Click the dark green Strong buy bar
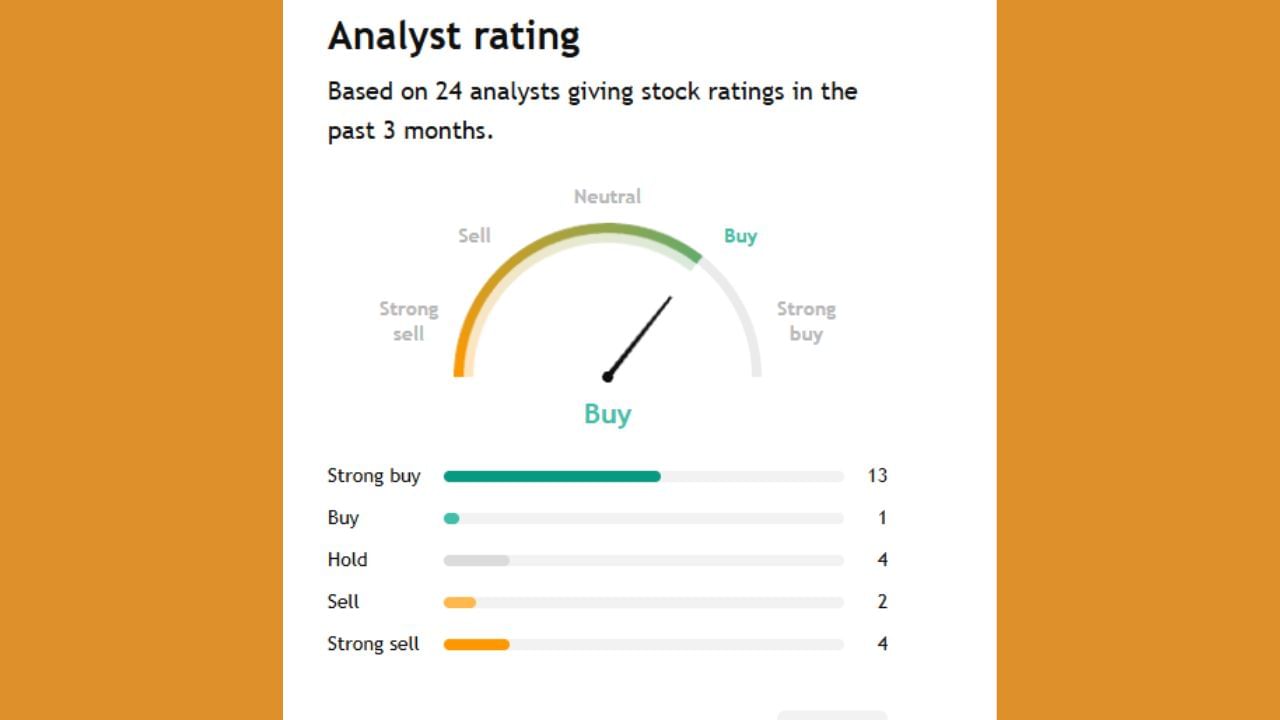 tap(552, 476)
